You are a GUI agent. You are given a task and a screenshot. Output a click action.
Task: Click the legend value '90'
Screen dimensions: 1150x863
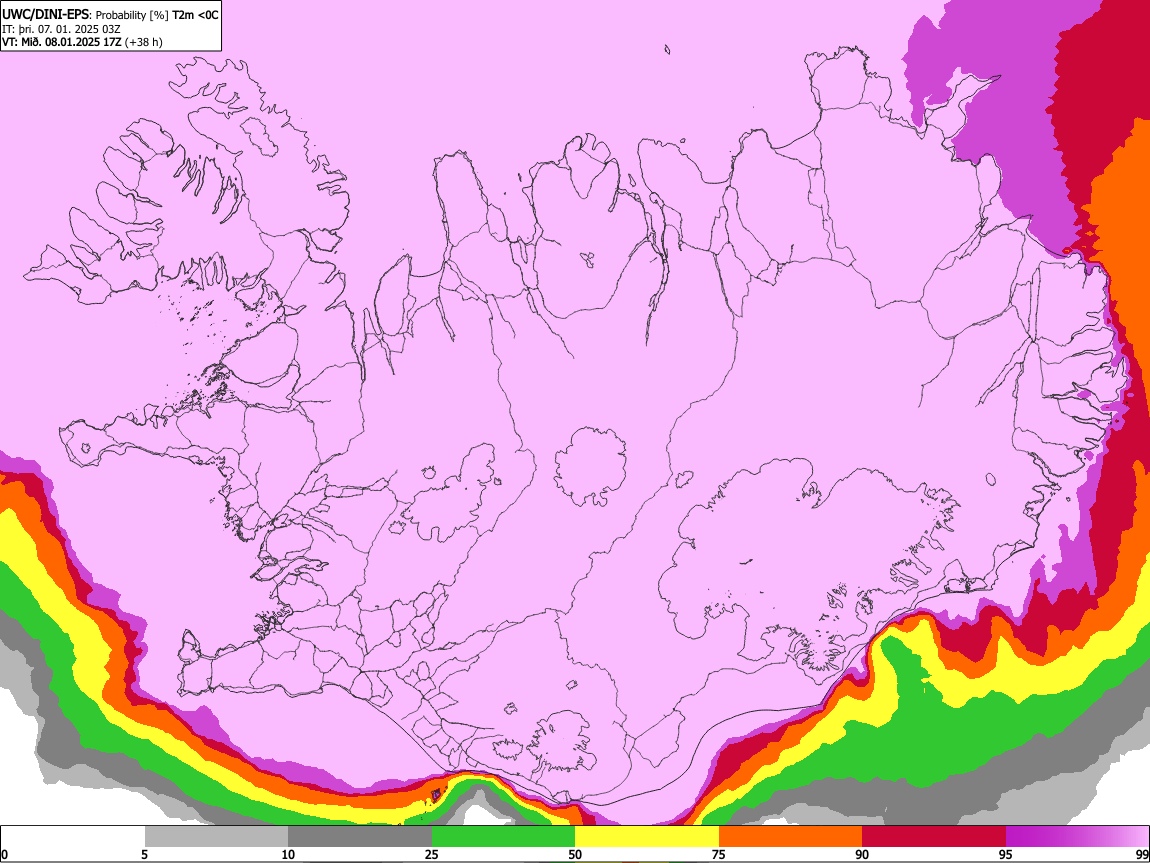pos(862,854)
